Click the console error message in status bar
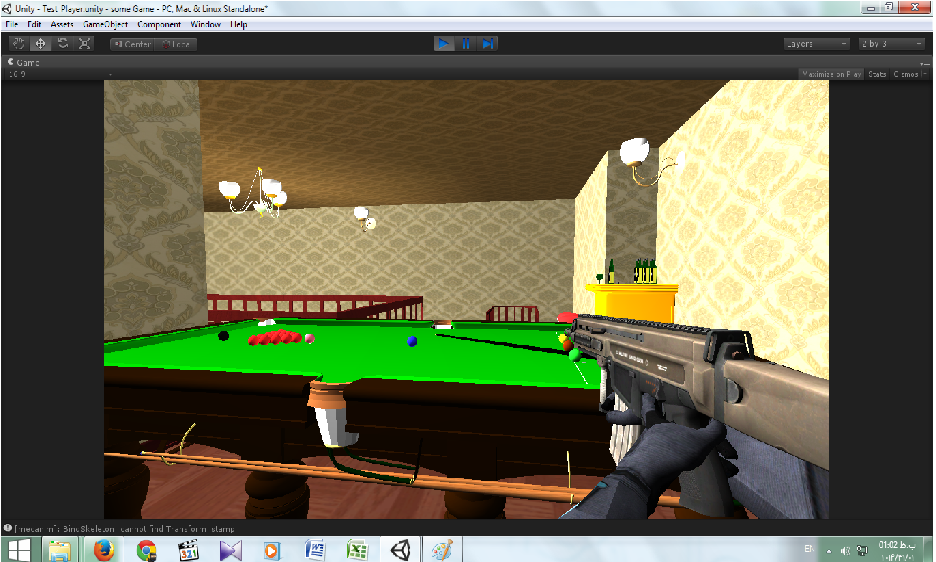936x562 pixels. [x=120, y=527]
